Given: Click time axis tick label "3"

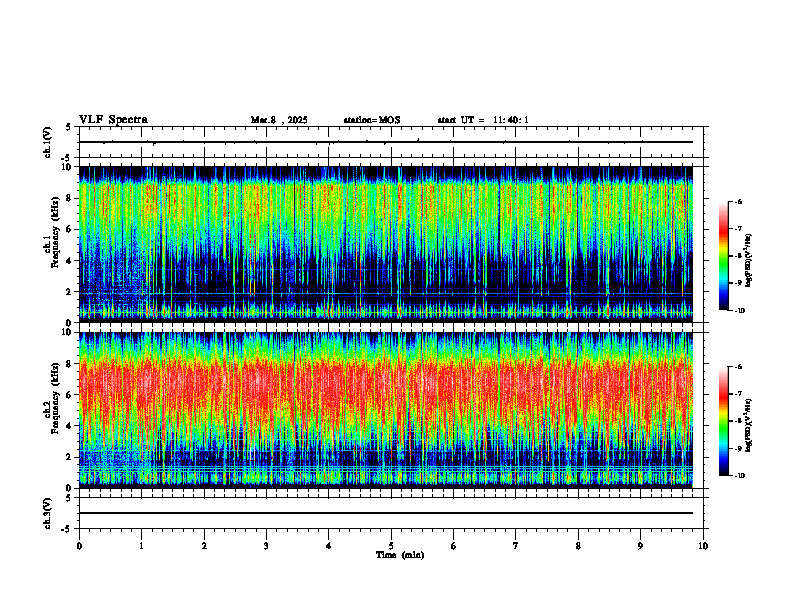Looking at the screenshot, I should [266, 546].
